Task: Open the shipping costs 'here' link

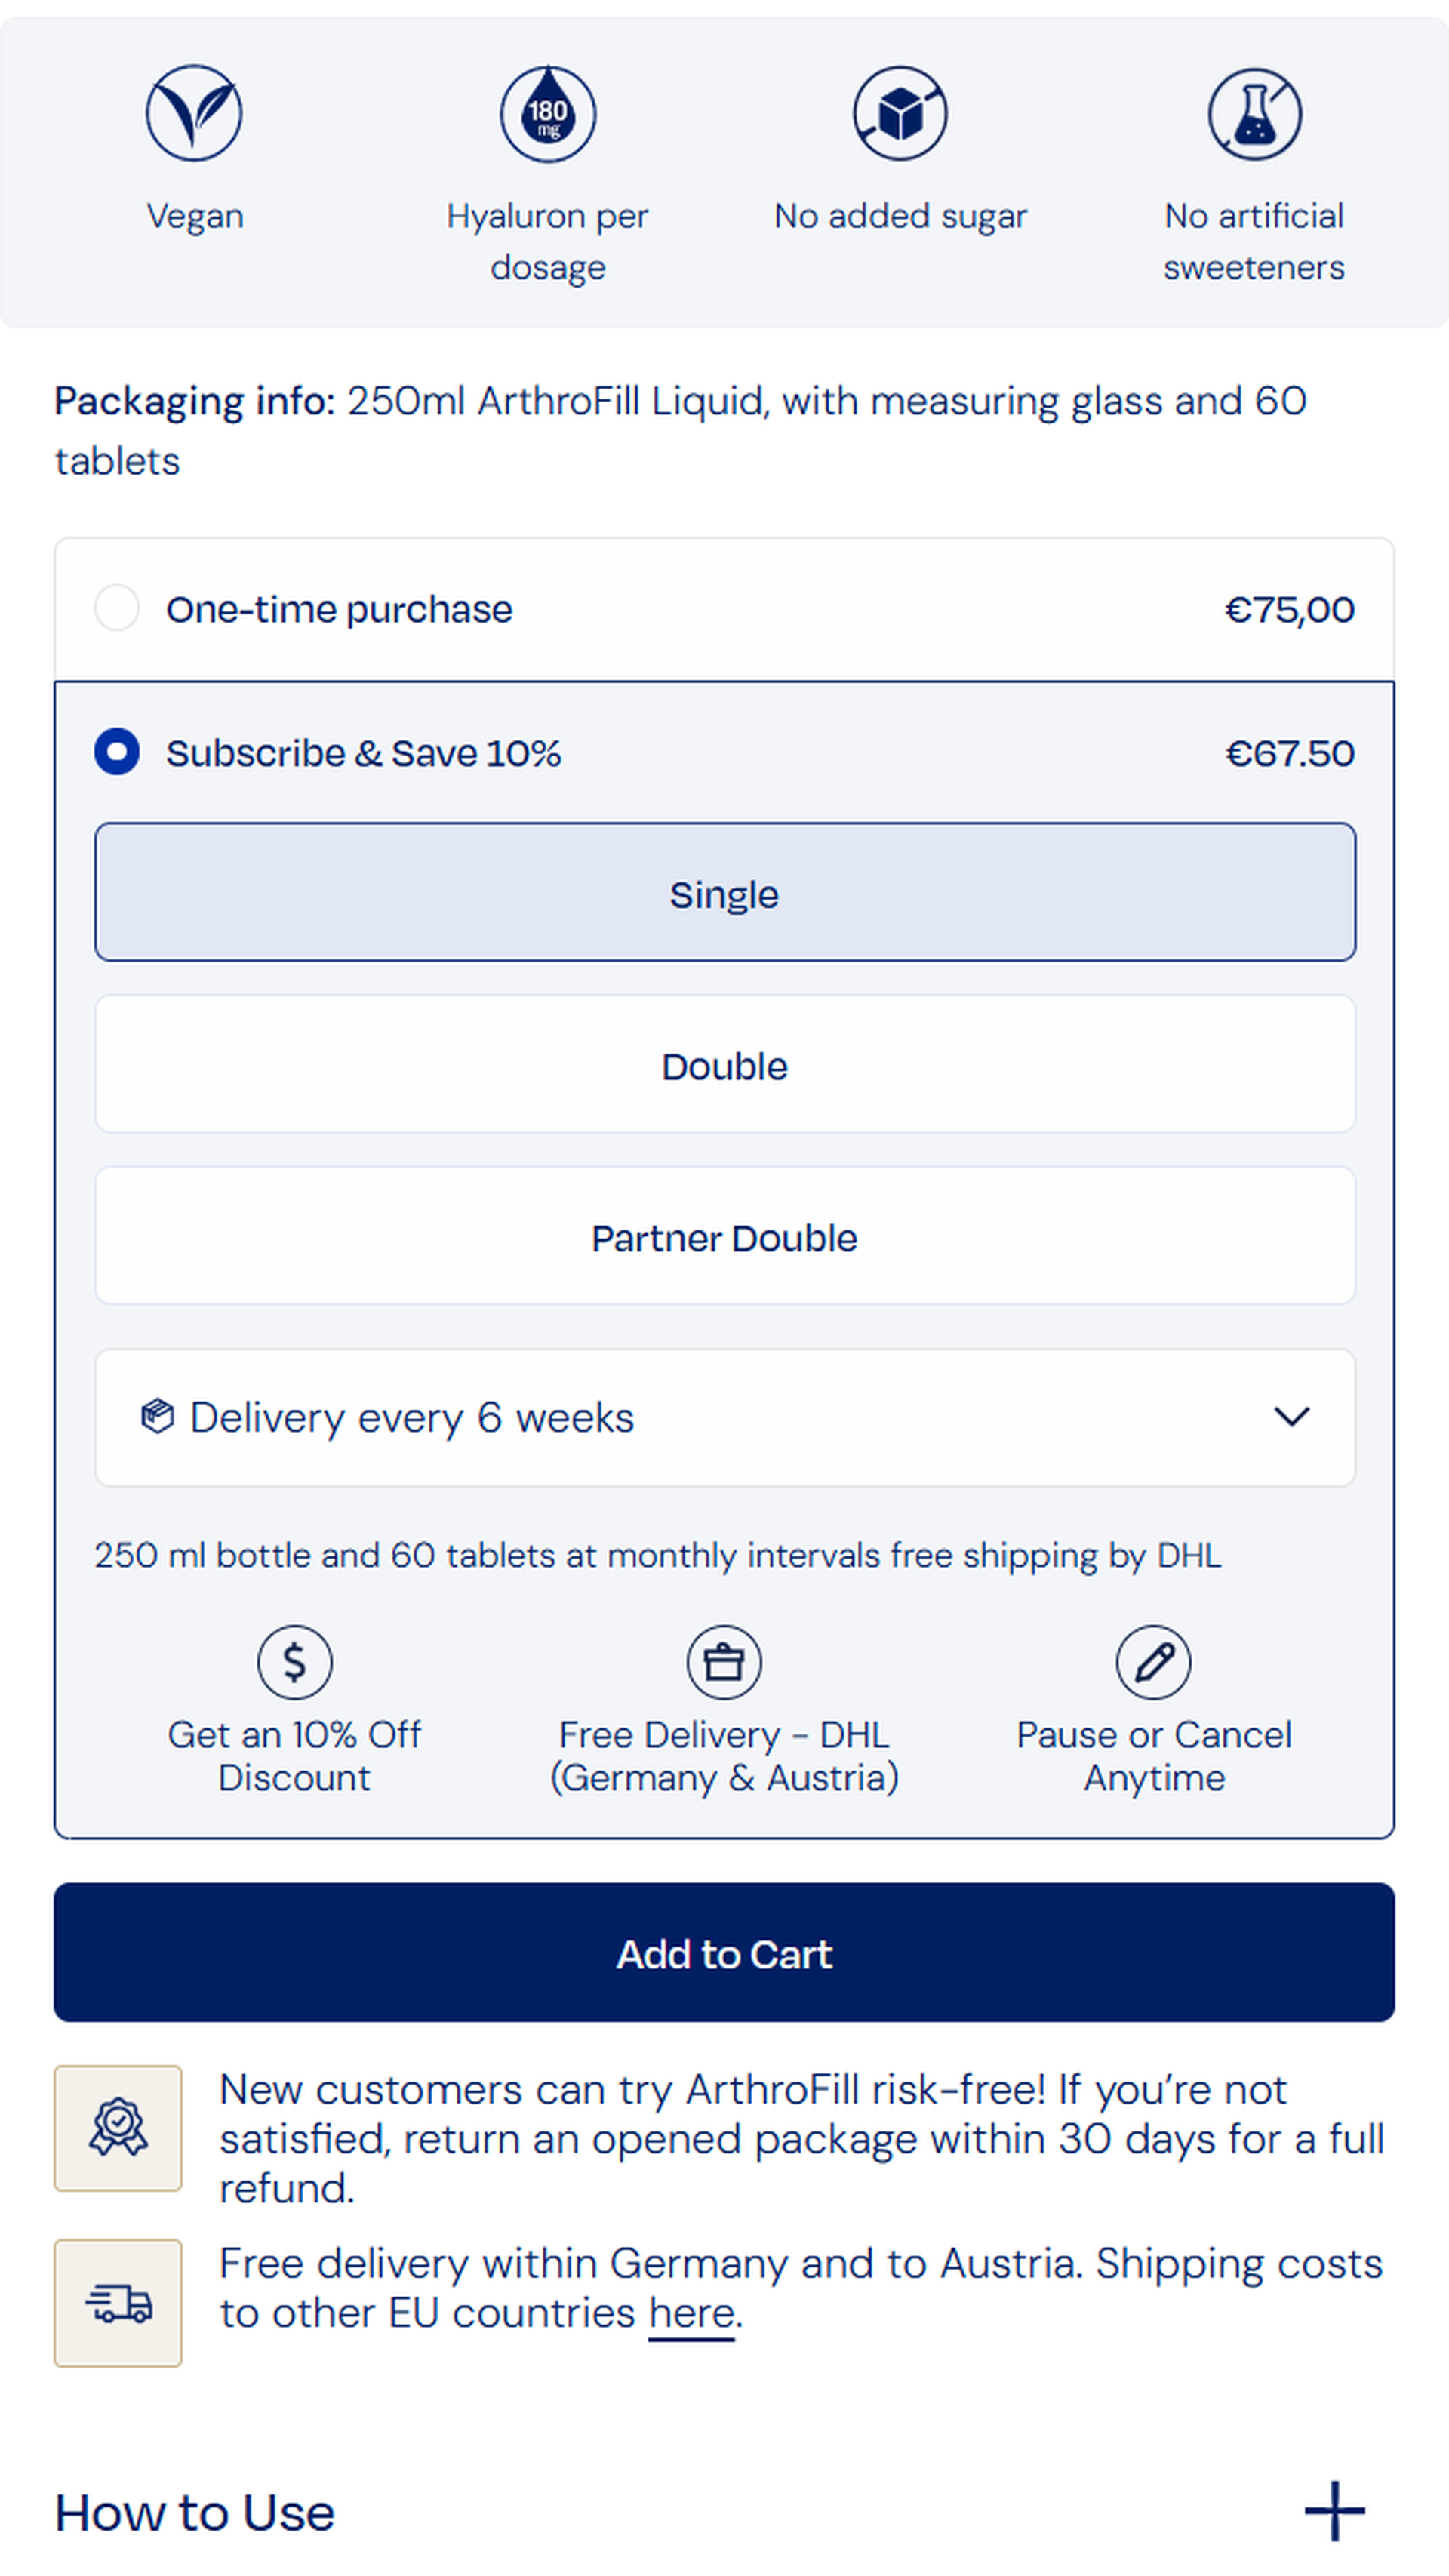Action: pos(692,2314)
